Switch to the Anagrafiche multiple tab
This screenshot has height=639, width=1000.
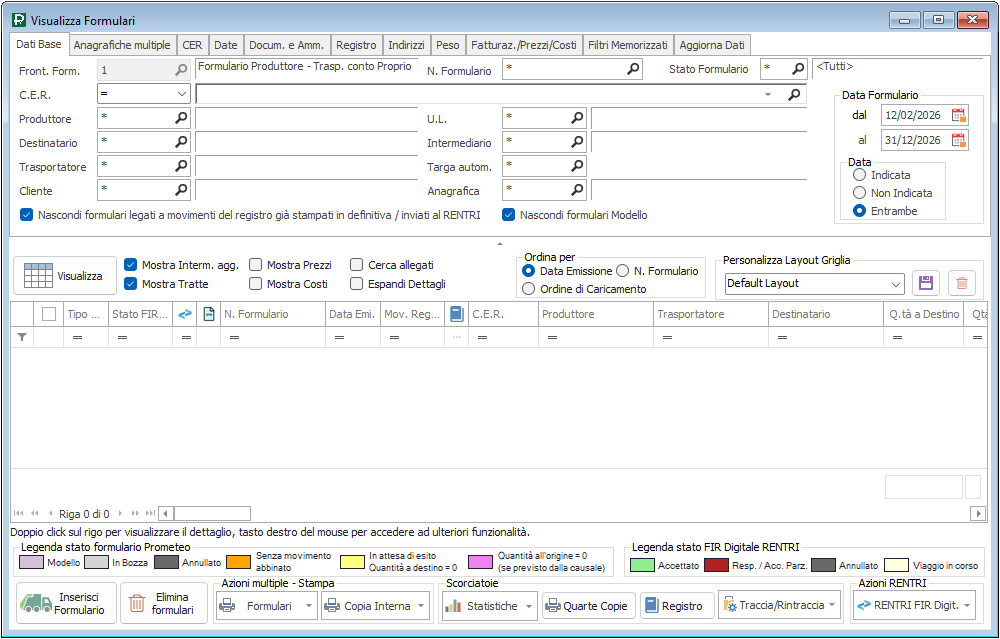click(122, 45)
